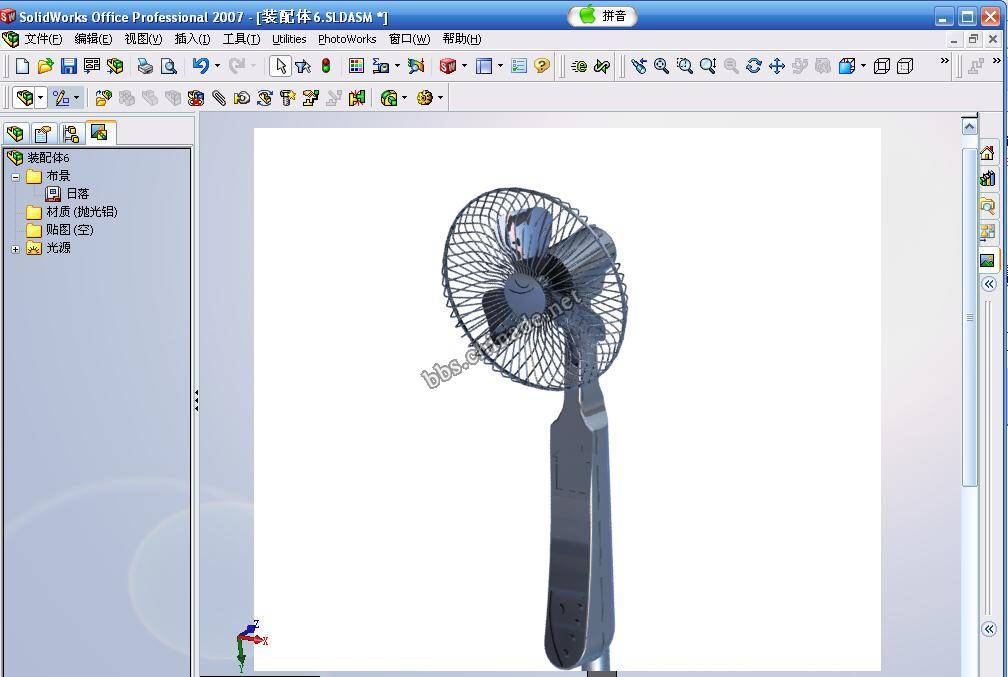Toggle Wireframe display cube icon
The image size is (1008, 677).
point(882,66)
